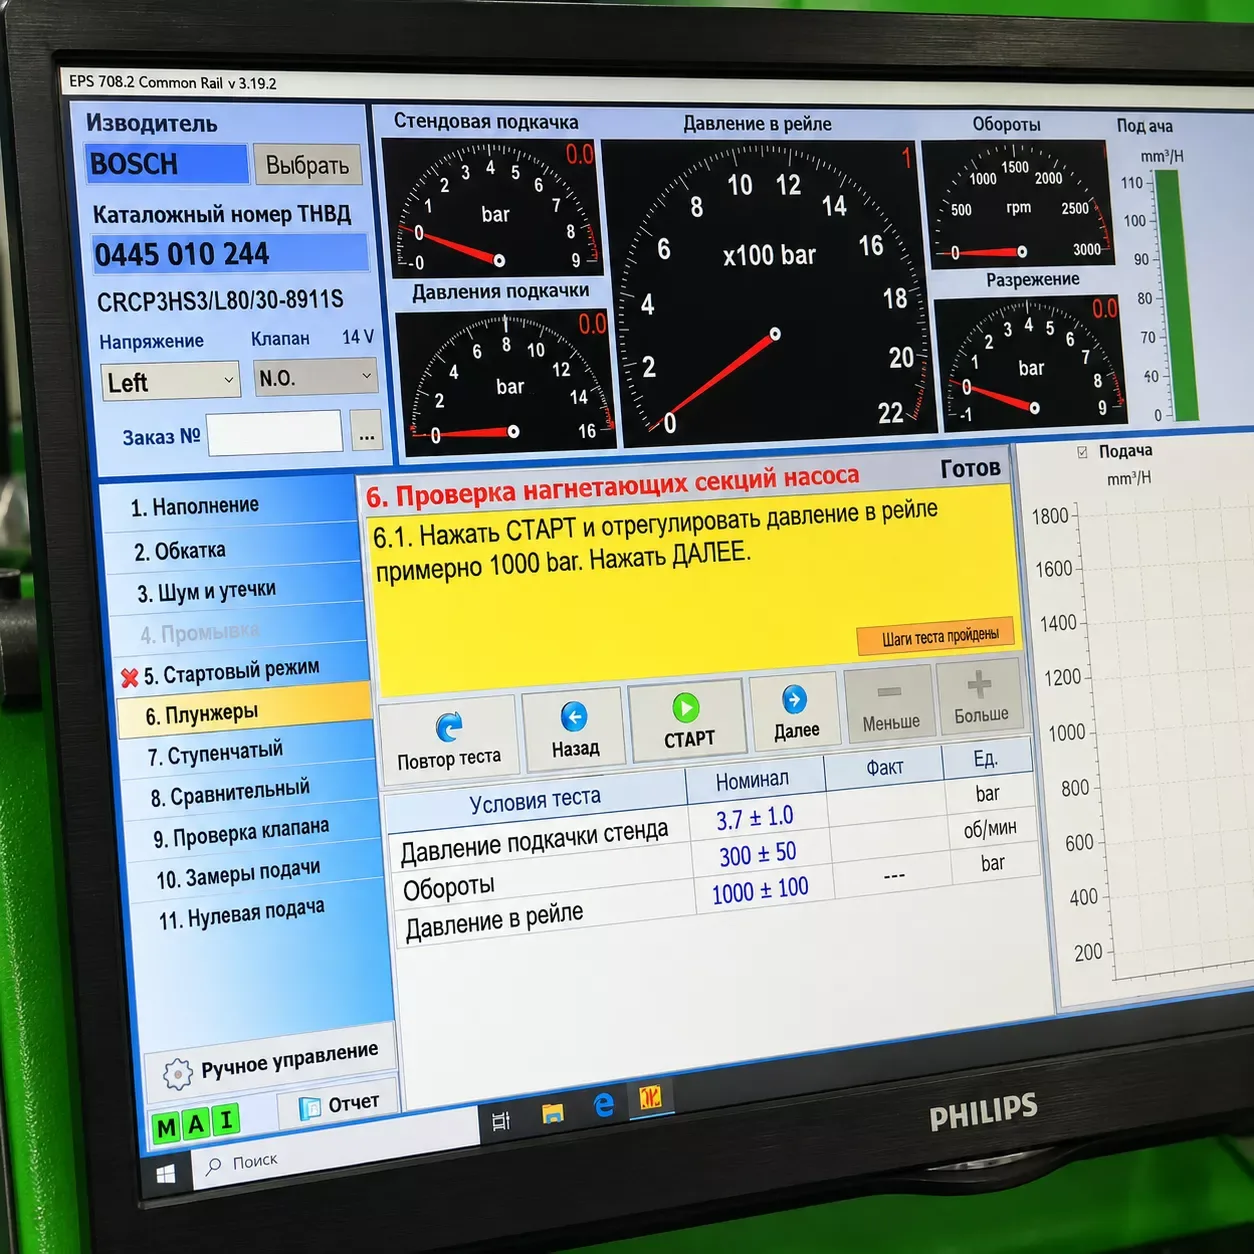Click the catalog number 0445 010 244 field
Image resolution: width=1254 pixels, height=1254 pixels.
click(230, 253)
